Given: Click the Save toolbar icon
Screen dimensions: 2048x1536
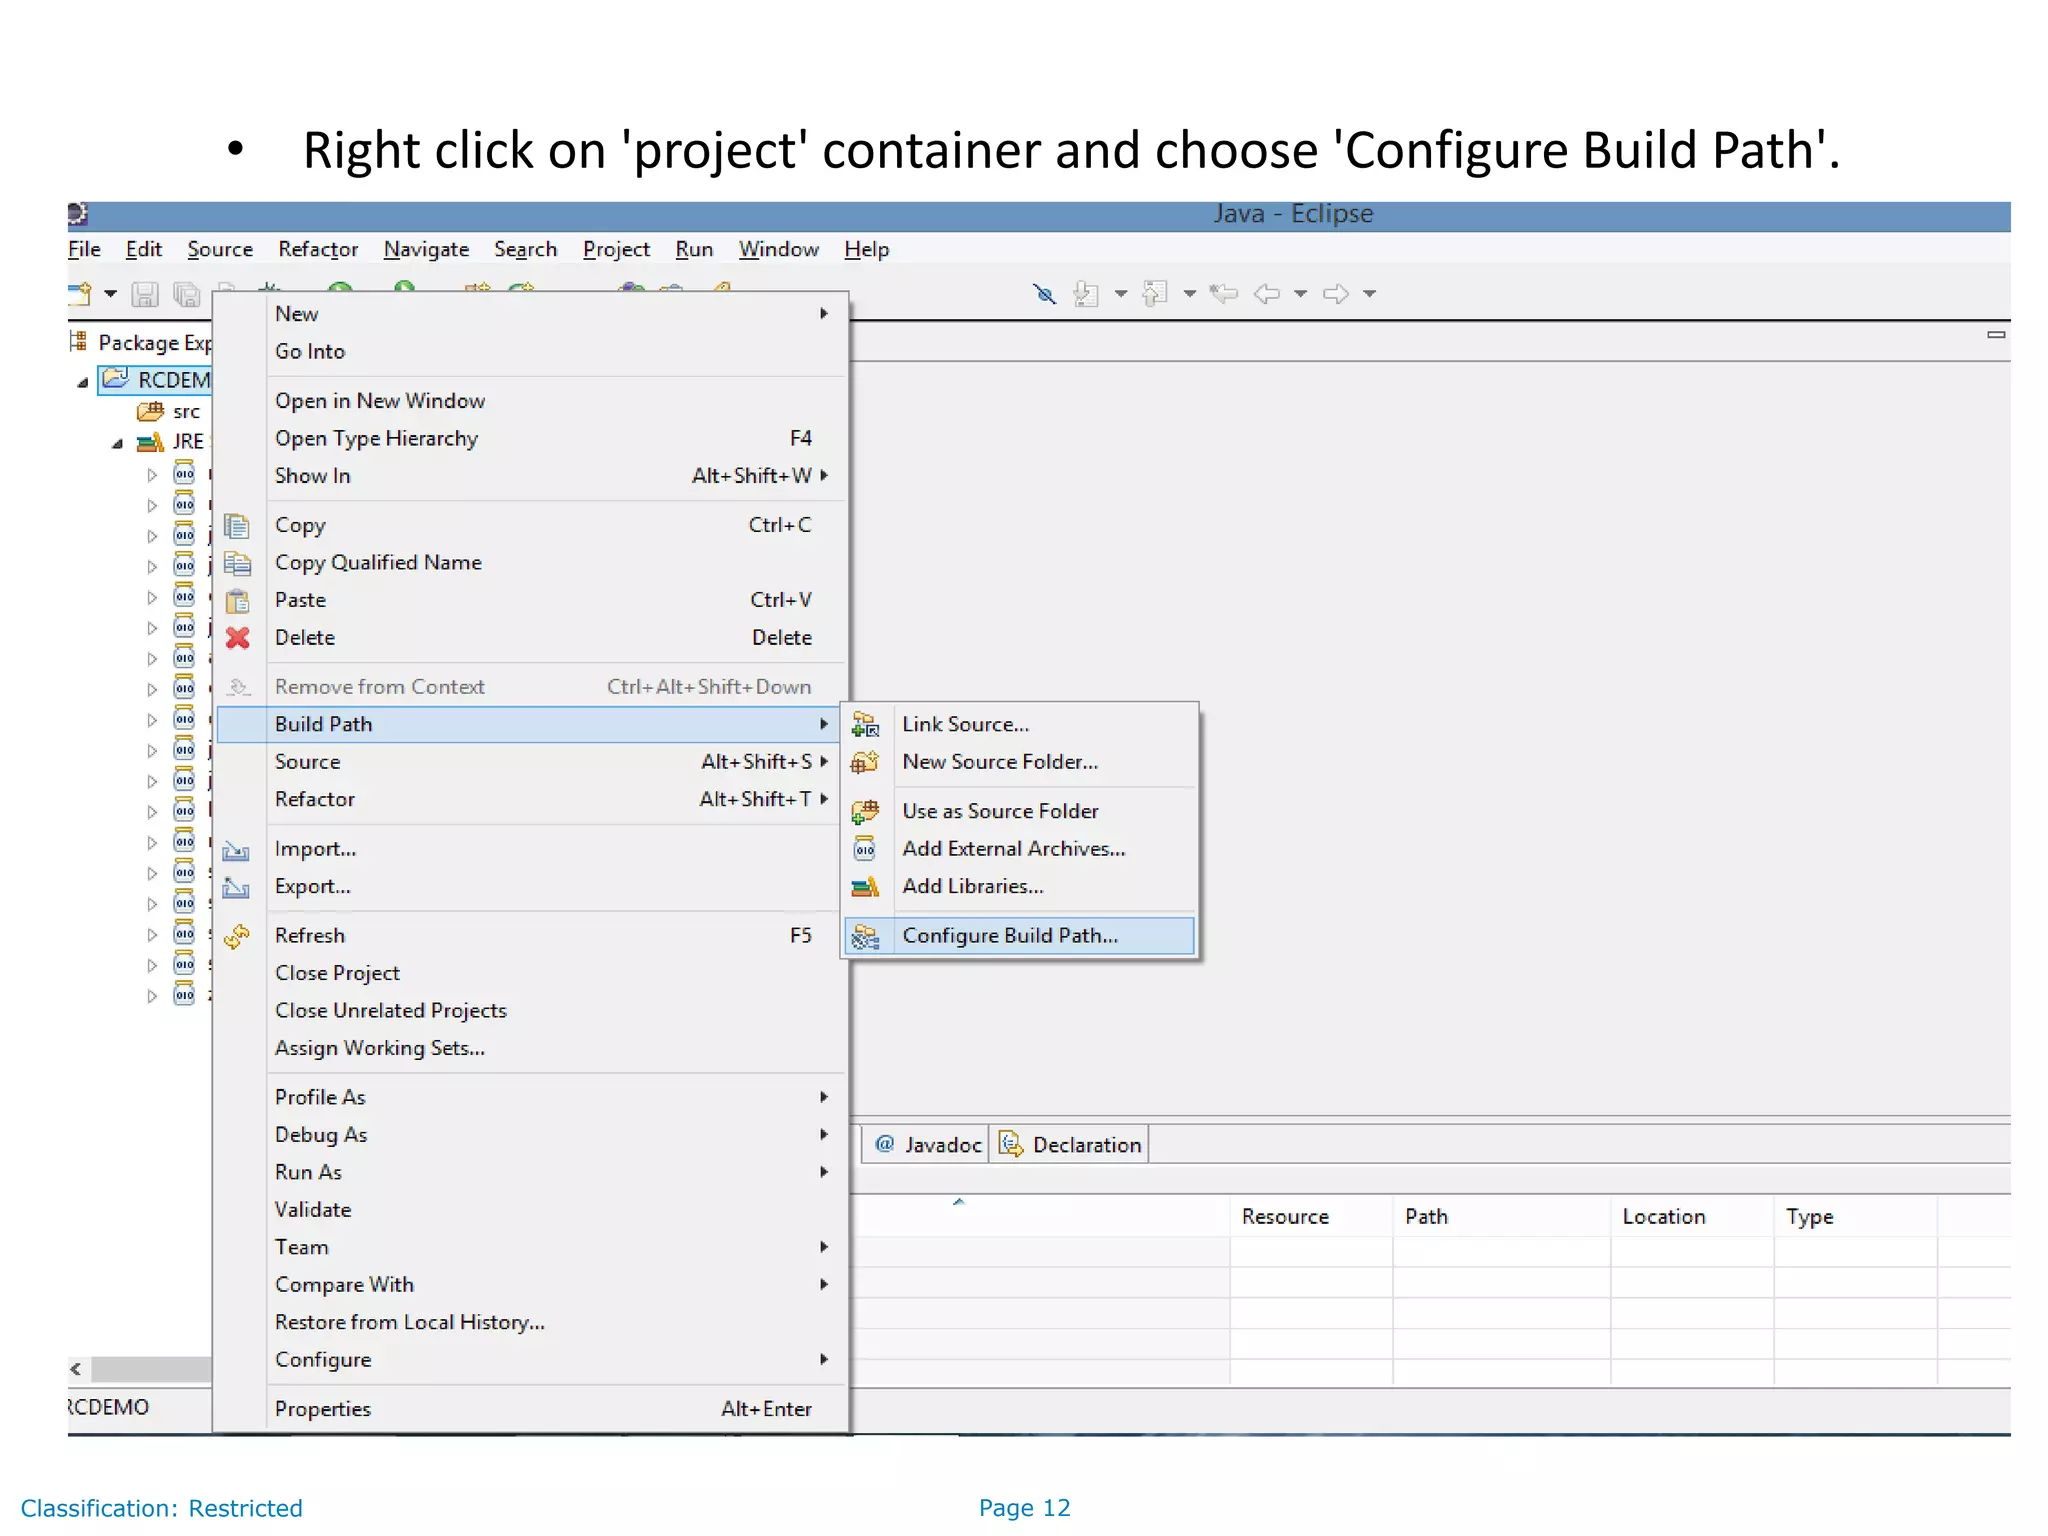Looking at the screenshot, I should coord(145,294).
